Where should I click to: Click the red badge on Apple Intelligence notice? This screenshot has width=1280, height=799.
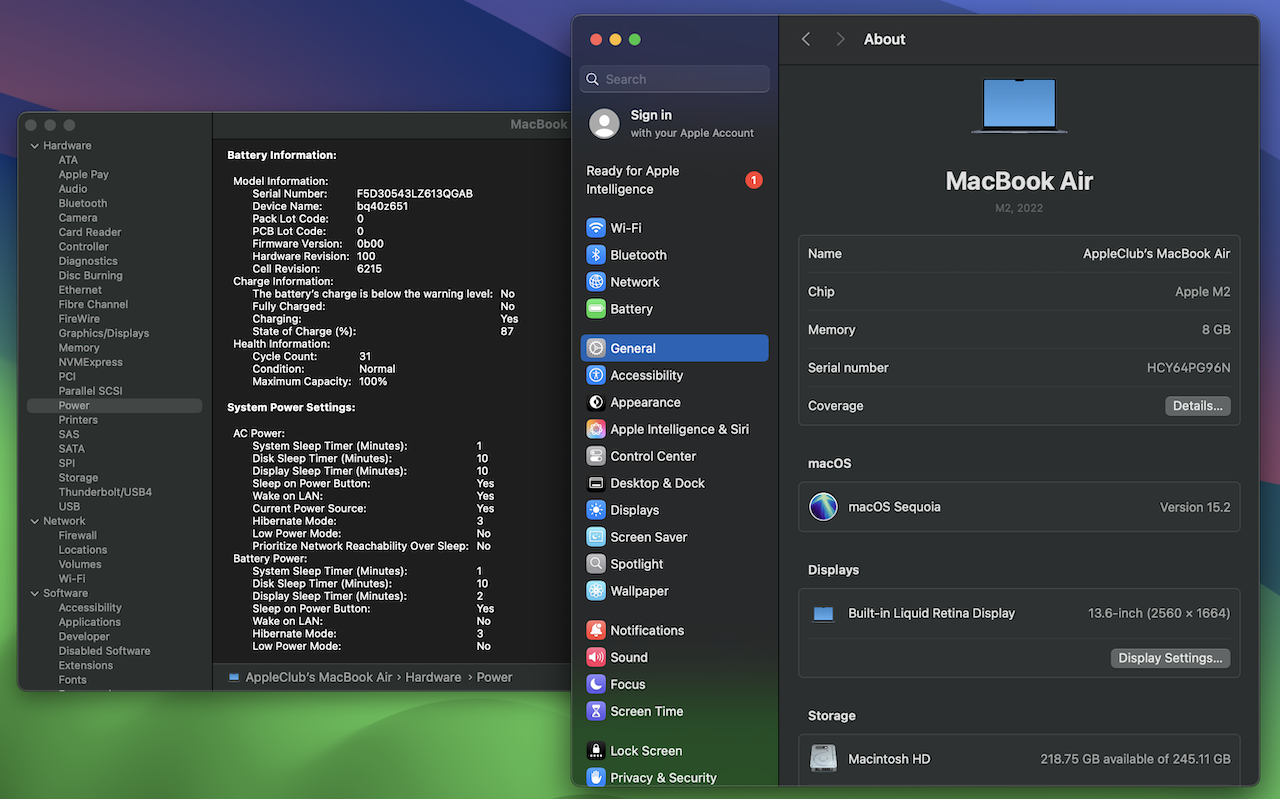coord(754,180)
